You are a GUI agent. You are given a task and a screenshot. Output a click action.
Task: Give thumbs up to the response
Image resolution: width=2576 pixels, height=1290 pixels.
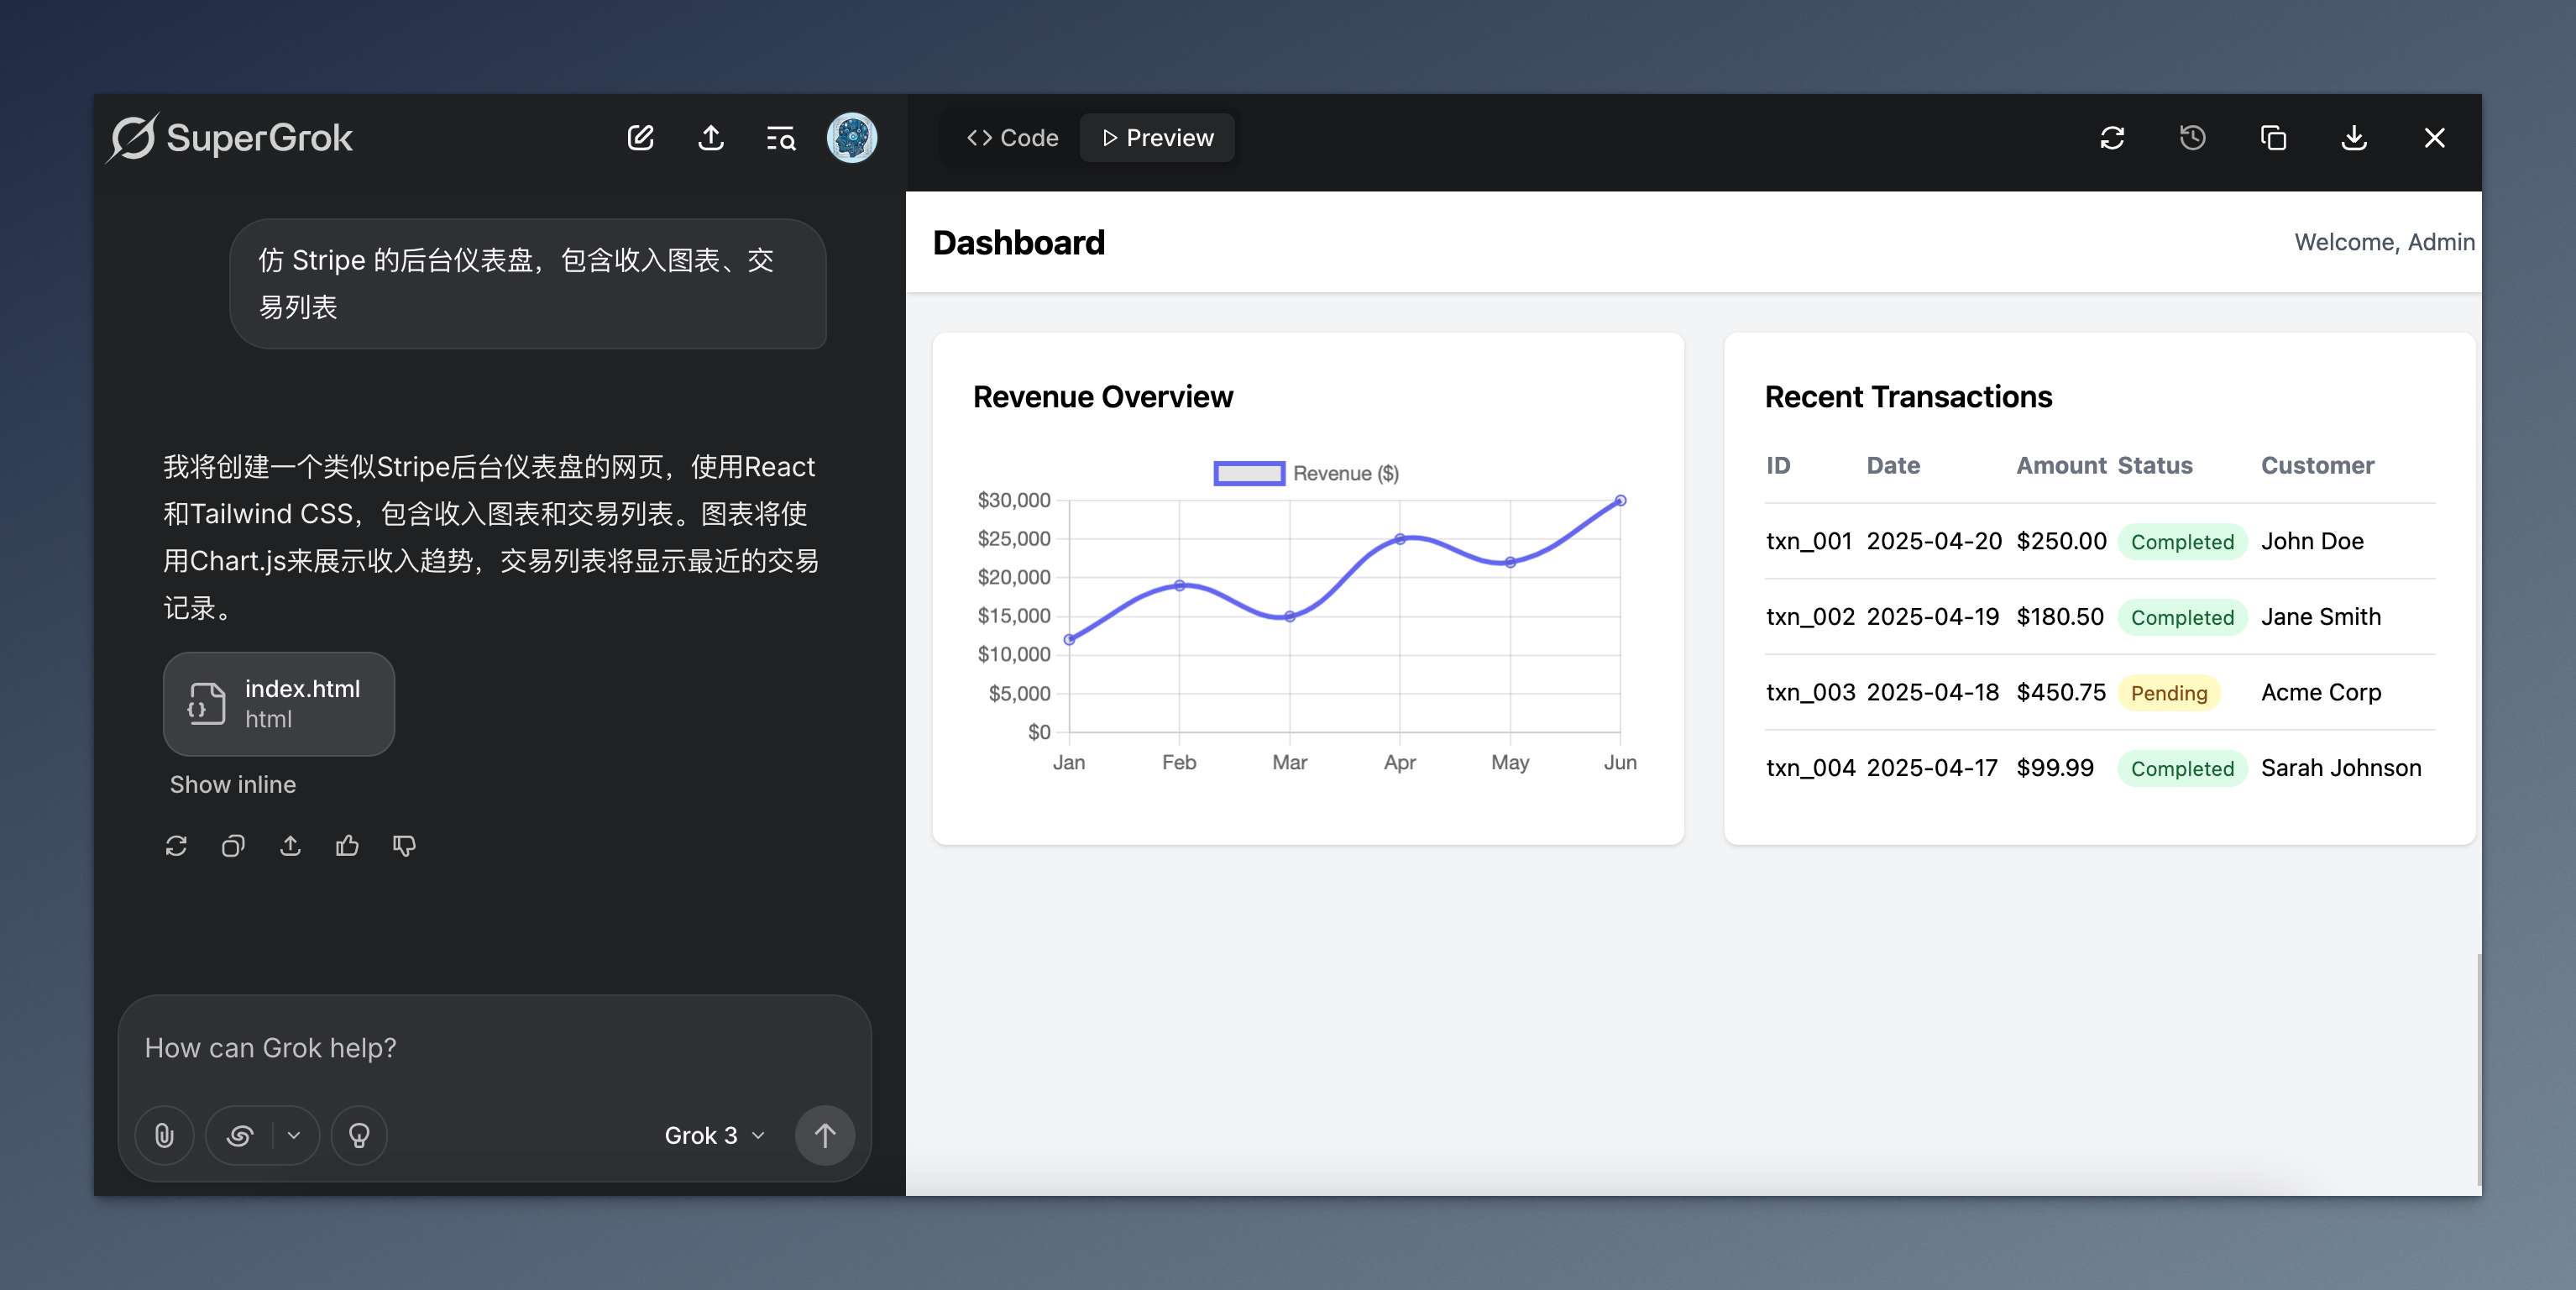[347, 846]
